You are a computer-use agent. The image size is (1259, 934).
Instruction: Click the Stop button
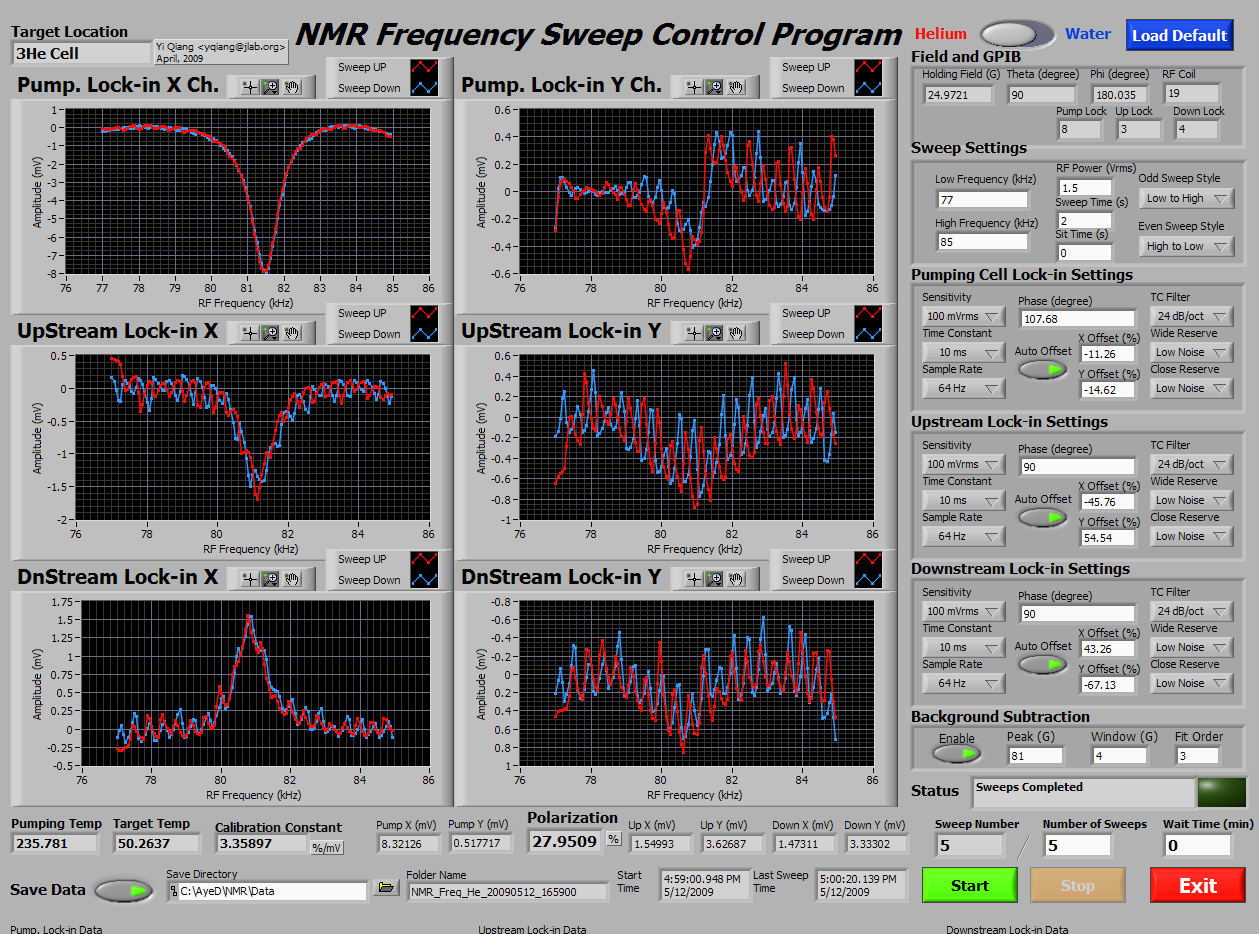[x=1077, y=885]
